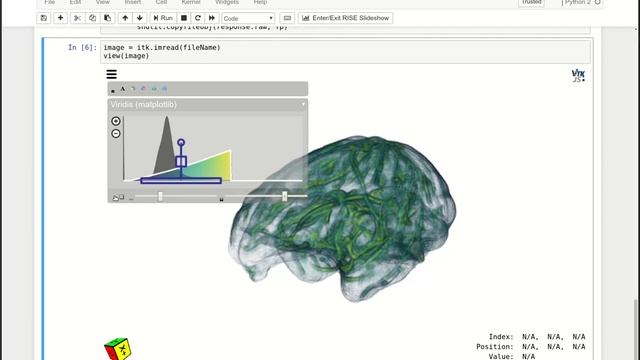The height and width of the screenshot is (360, 640).
Task: Cut the selected cell with the scissors icon
Action: coord(77,18)
